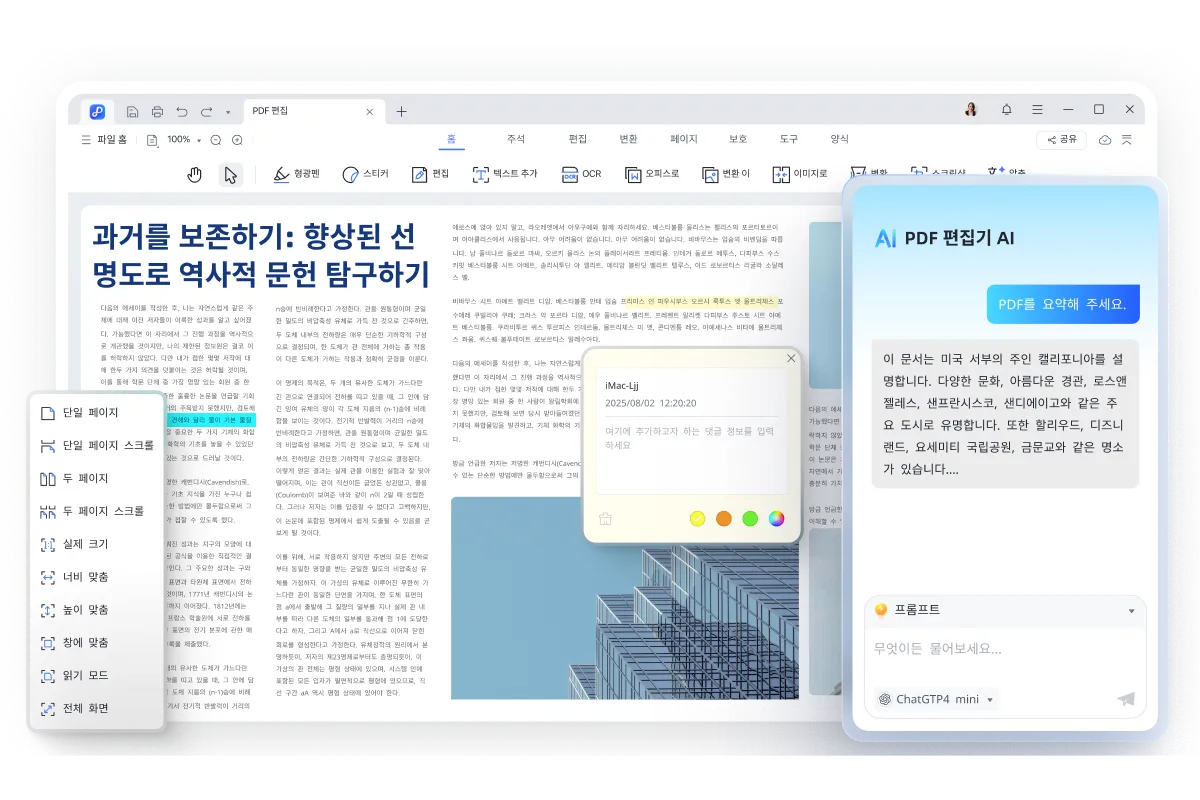Screen dimensions: 1200x800
Task: Click the building image in document
Action: [x=625, y=599]
